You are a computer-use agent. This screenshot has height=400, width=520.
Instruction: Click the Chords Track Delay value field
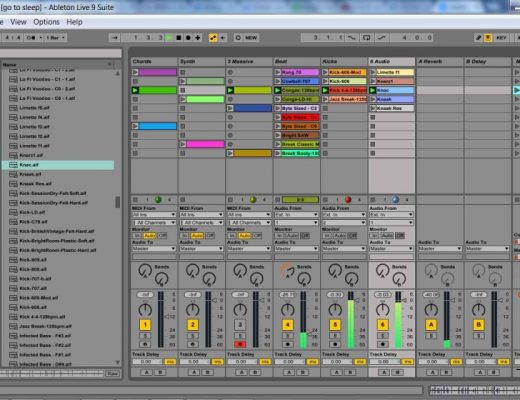(148, 362)
